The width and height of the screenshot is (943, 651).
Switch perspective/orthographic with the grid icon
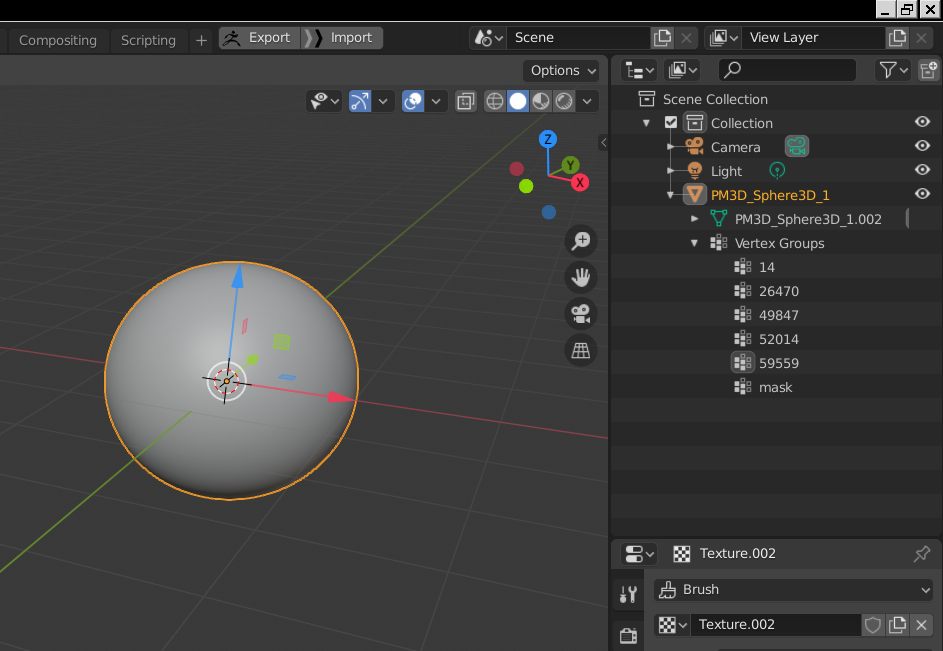[581, 350]
